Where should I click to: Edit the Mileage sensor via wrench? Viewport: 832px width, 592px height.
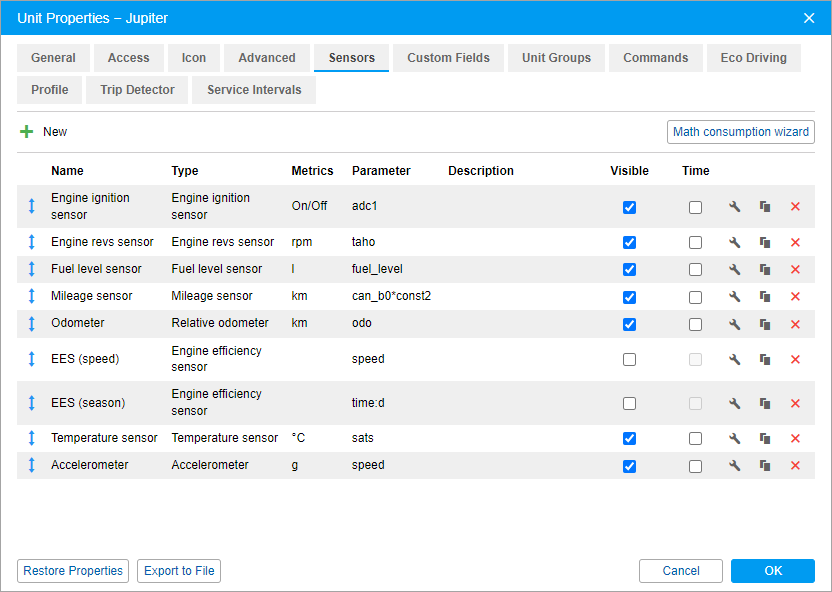point(734,297)
